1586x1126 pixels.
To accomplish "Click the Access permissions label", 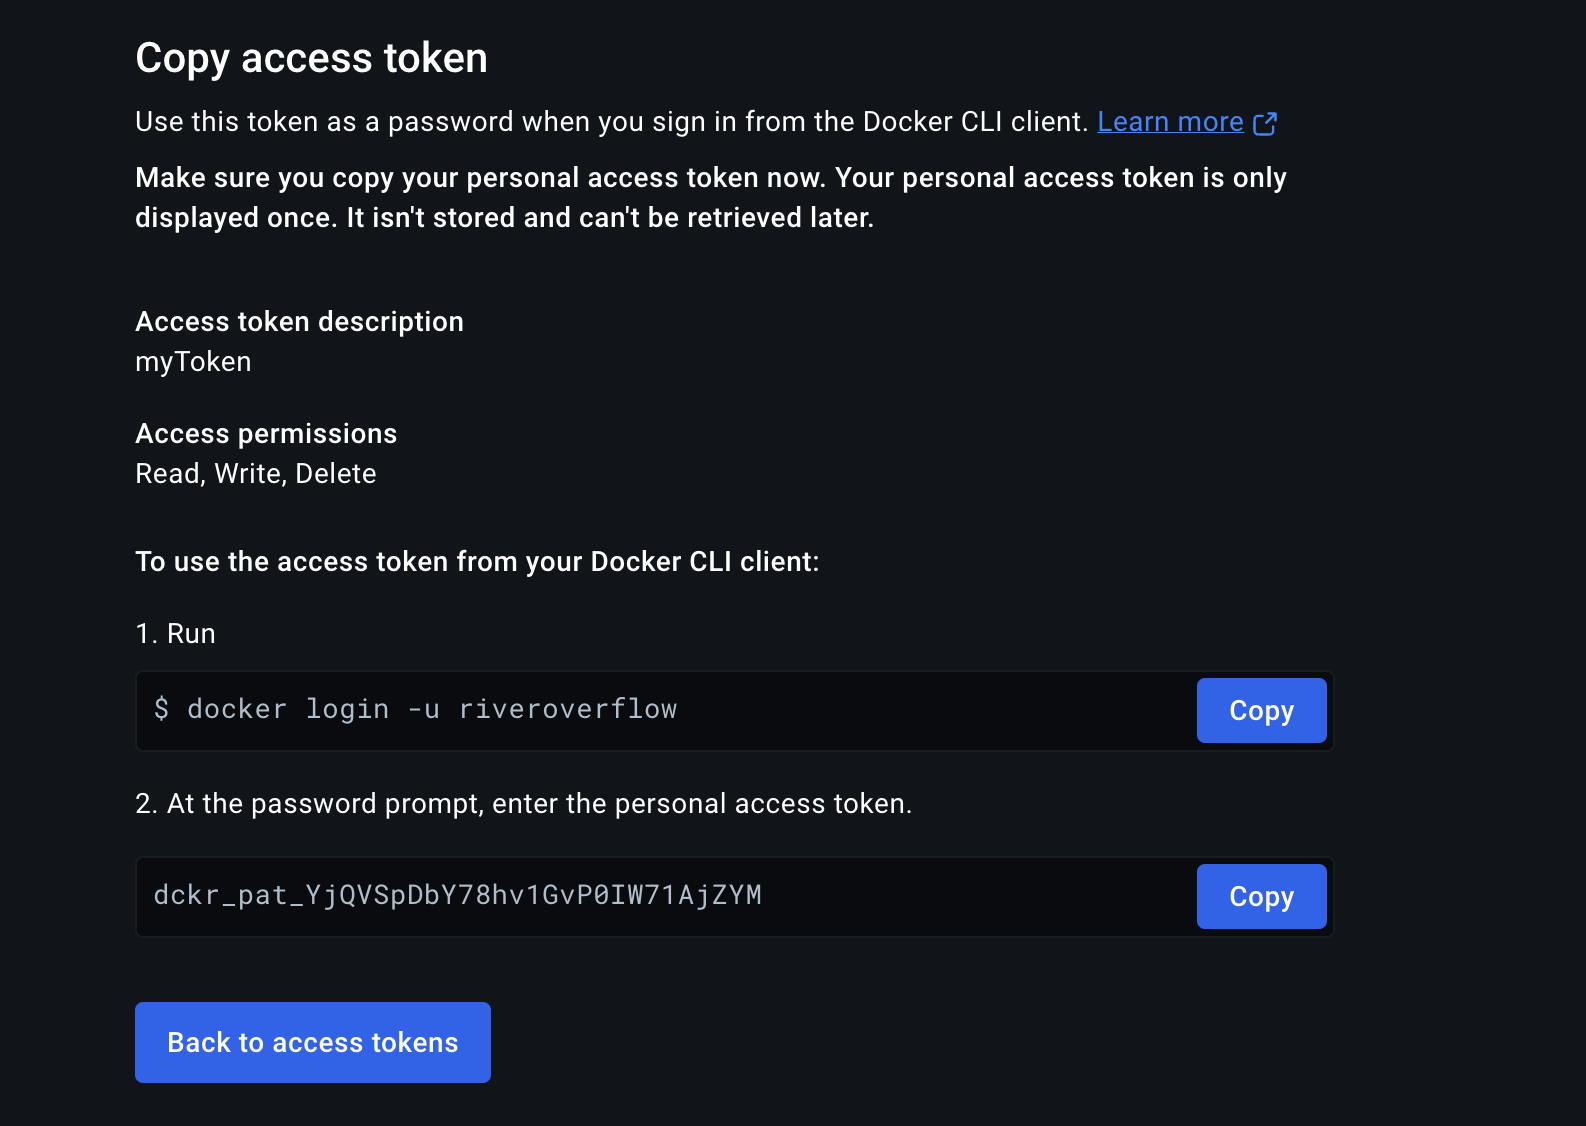I will (266, 434).
